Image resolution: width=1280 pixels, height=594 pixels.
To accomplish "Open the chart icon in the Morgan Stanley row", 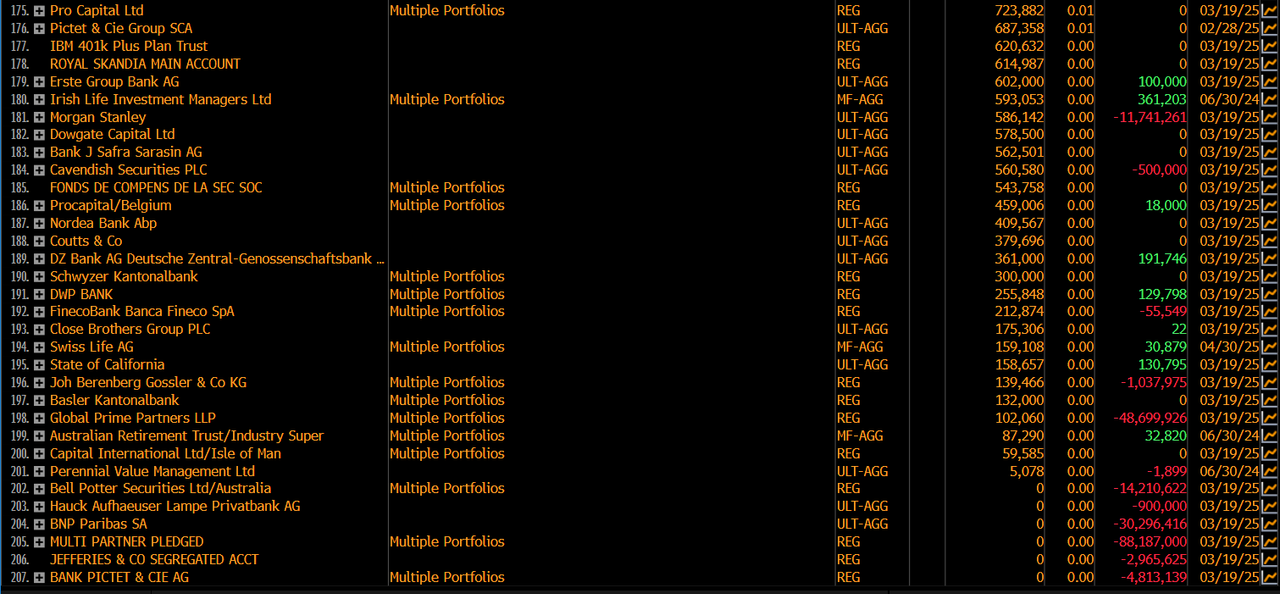I will 1270,117.
